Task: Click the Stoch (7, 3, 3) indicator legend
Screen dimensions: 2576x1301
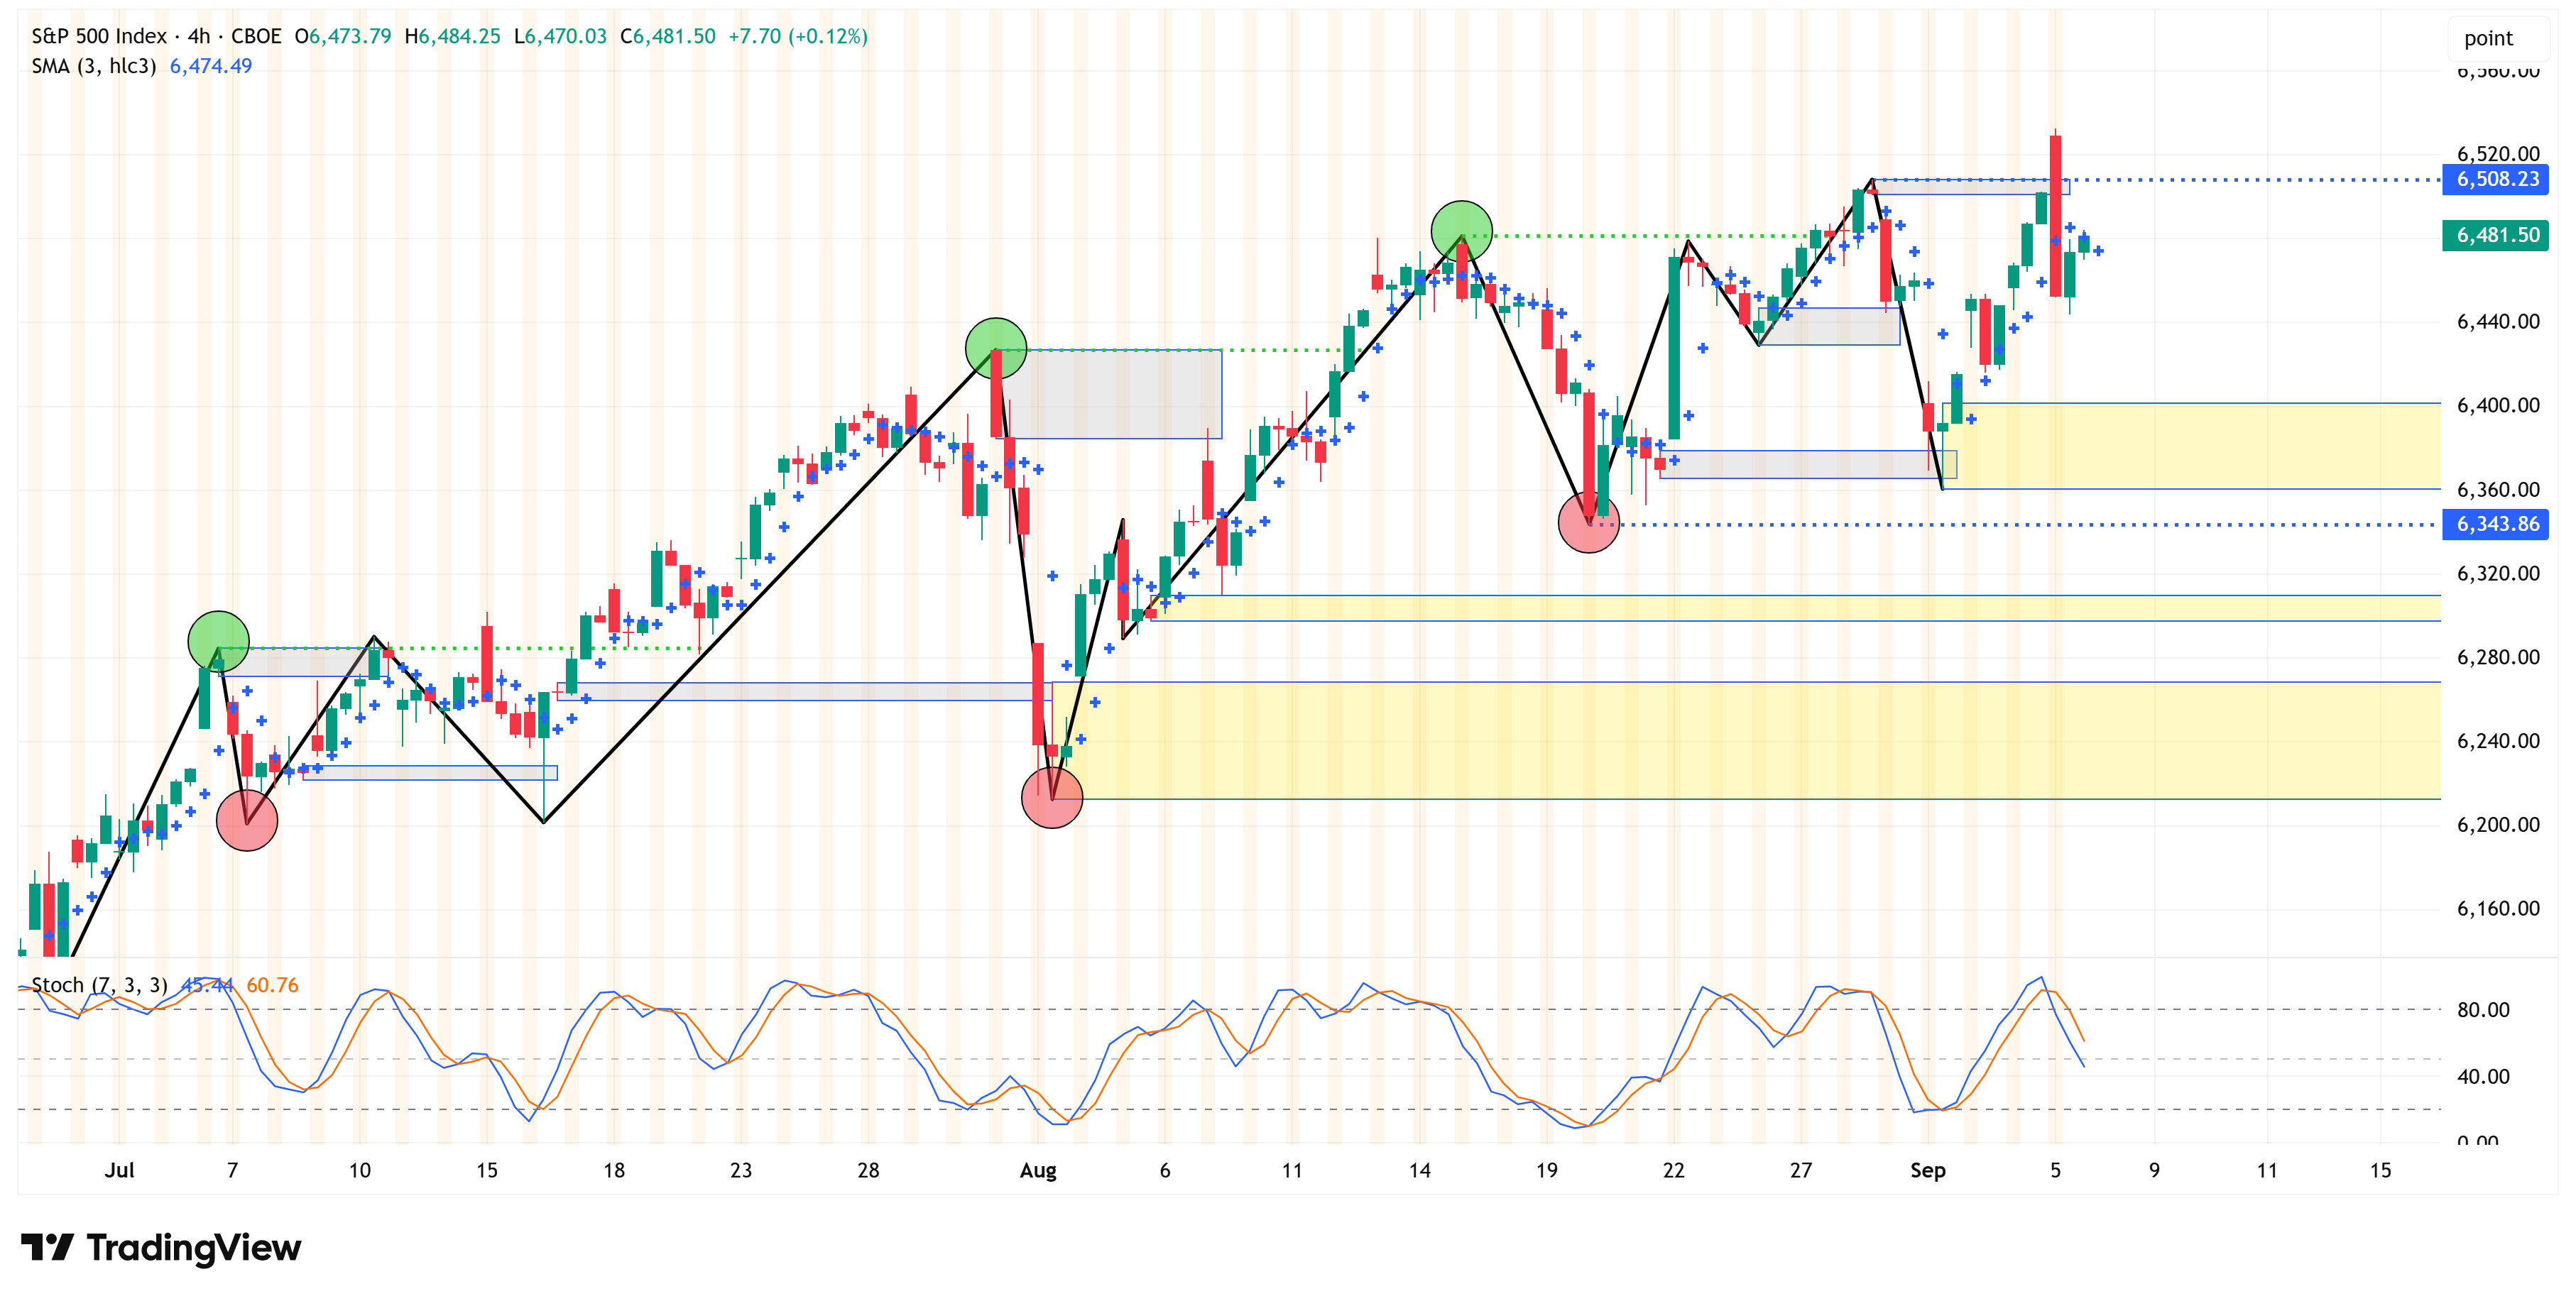Action: pyautogui.click(x=99, y=985)
